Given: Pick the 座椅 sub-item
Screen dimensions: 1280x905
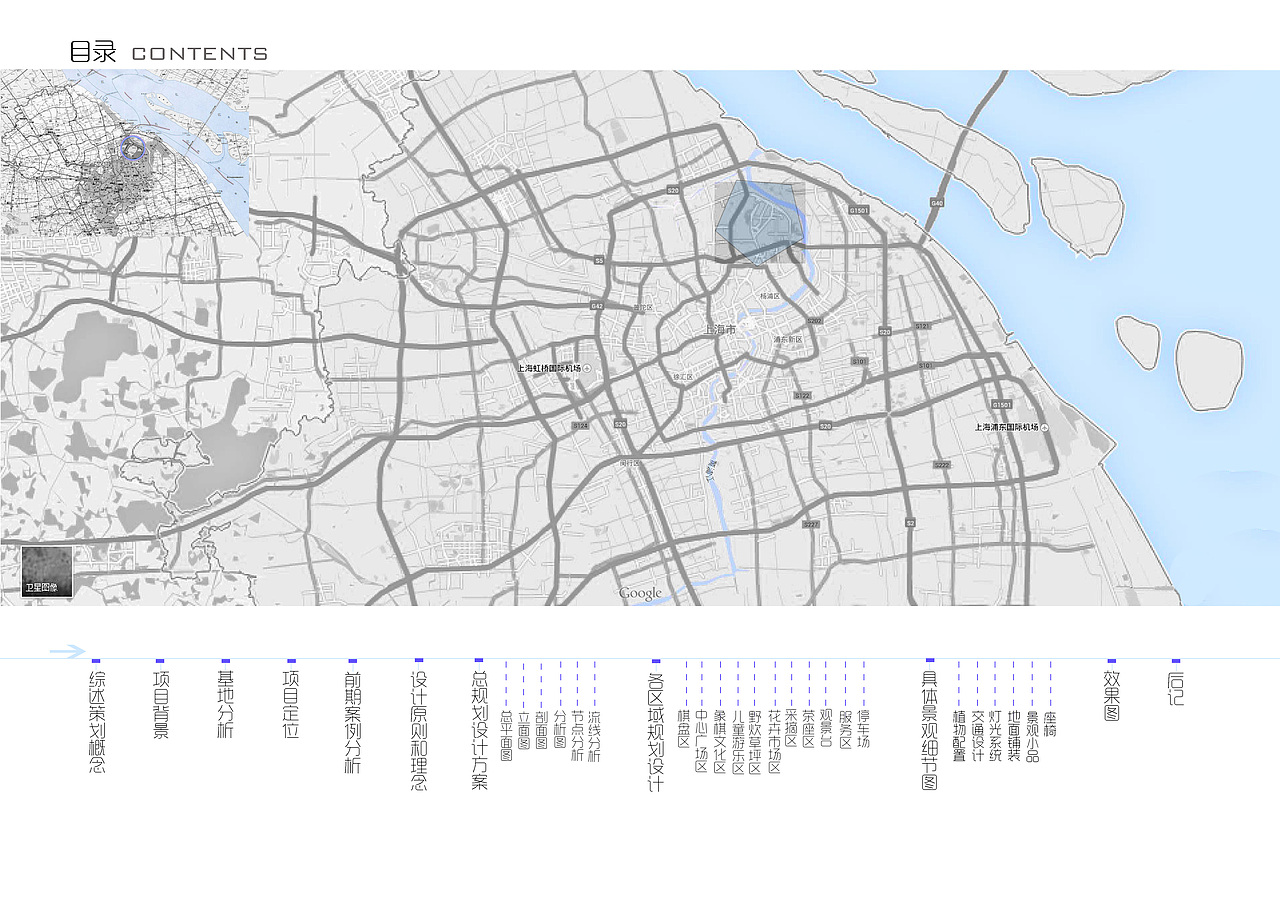Looking at the screenshot, I should (x=1050, y=725).
